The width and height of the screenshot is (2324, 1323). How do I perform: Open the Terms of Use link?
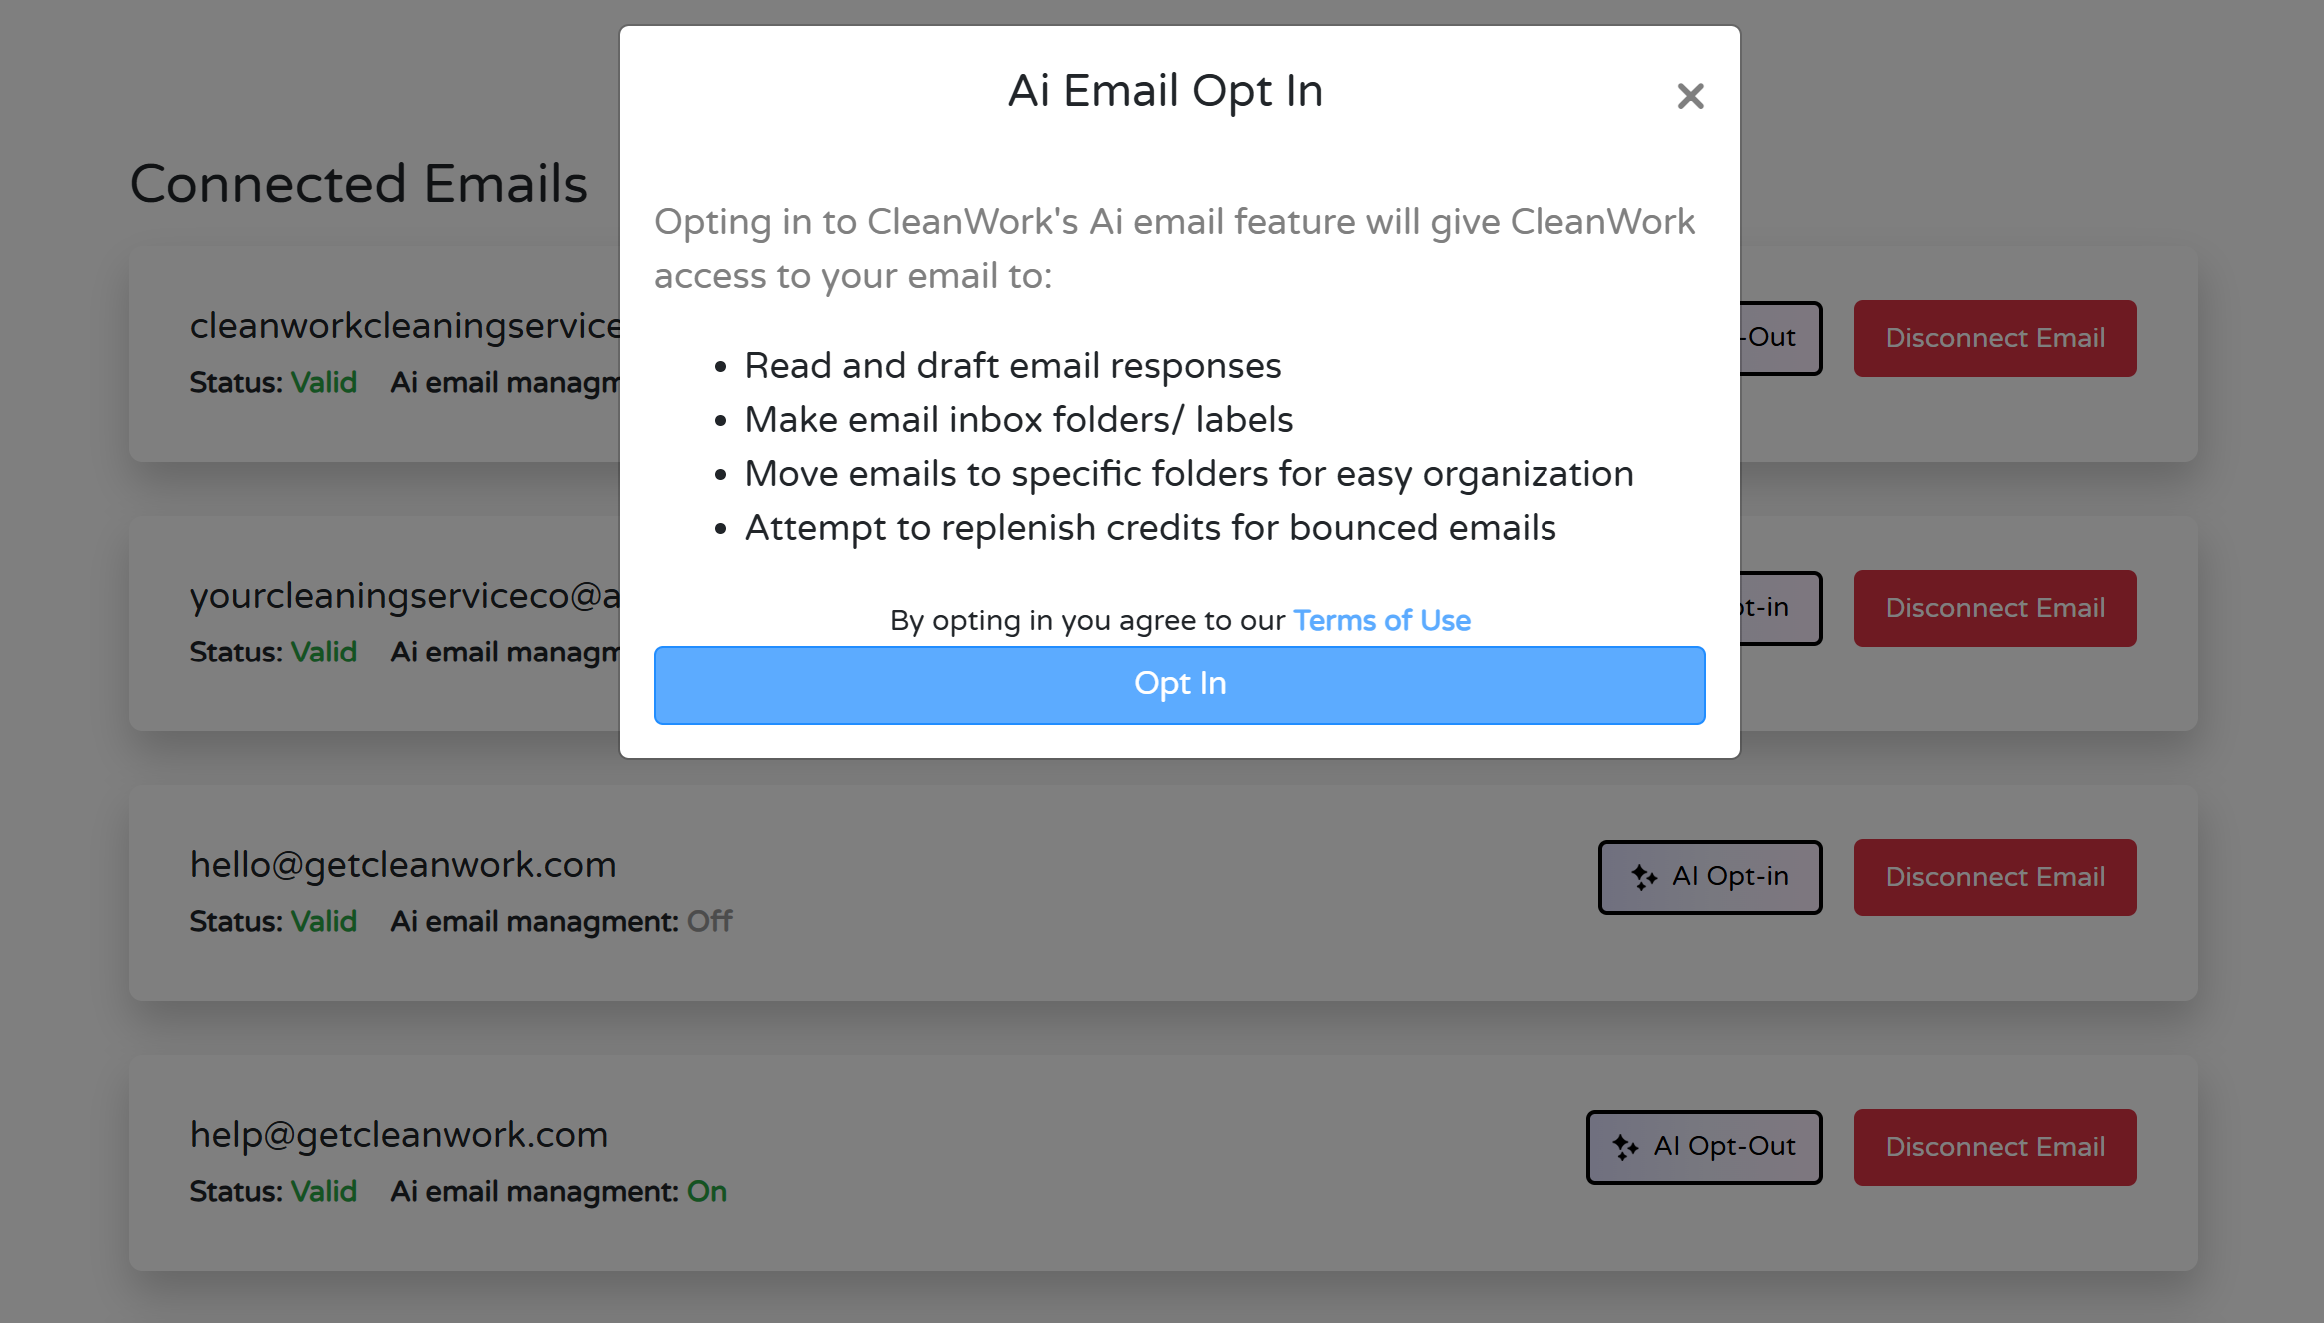(x=1382, y=621)
